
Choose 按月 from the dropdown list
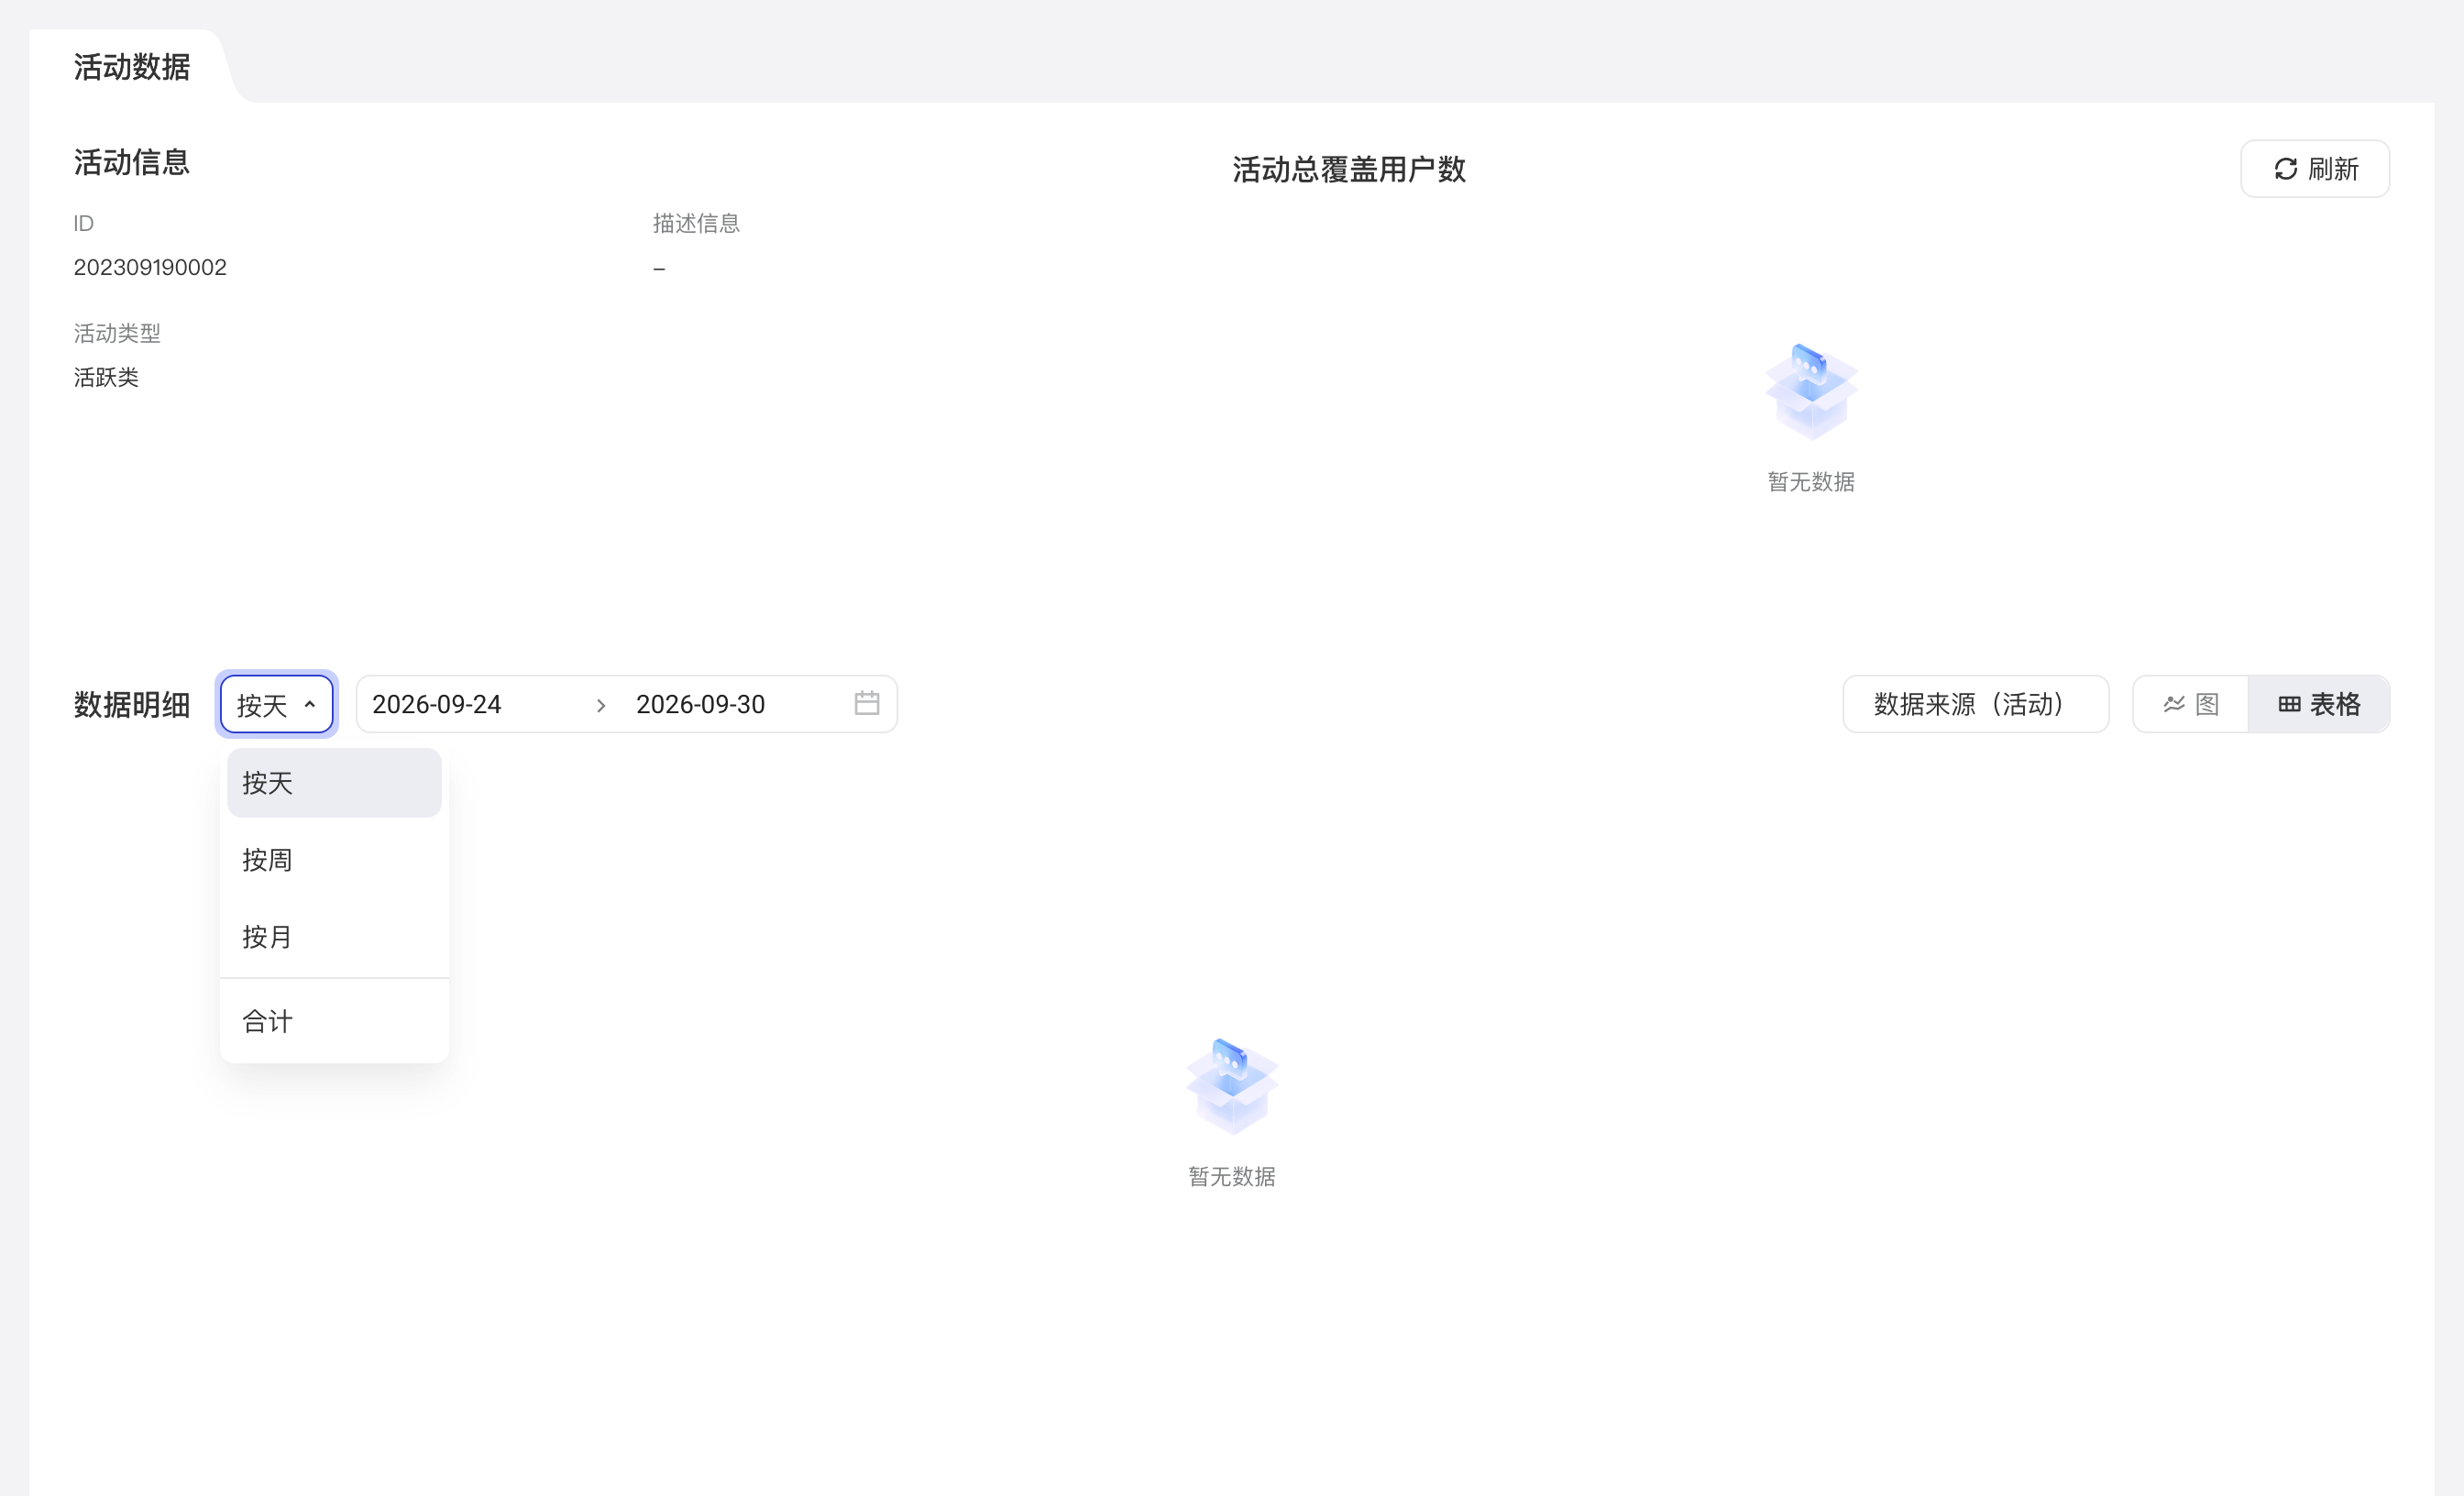[x=334, y=937]
